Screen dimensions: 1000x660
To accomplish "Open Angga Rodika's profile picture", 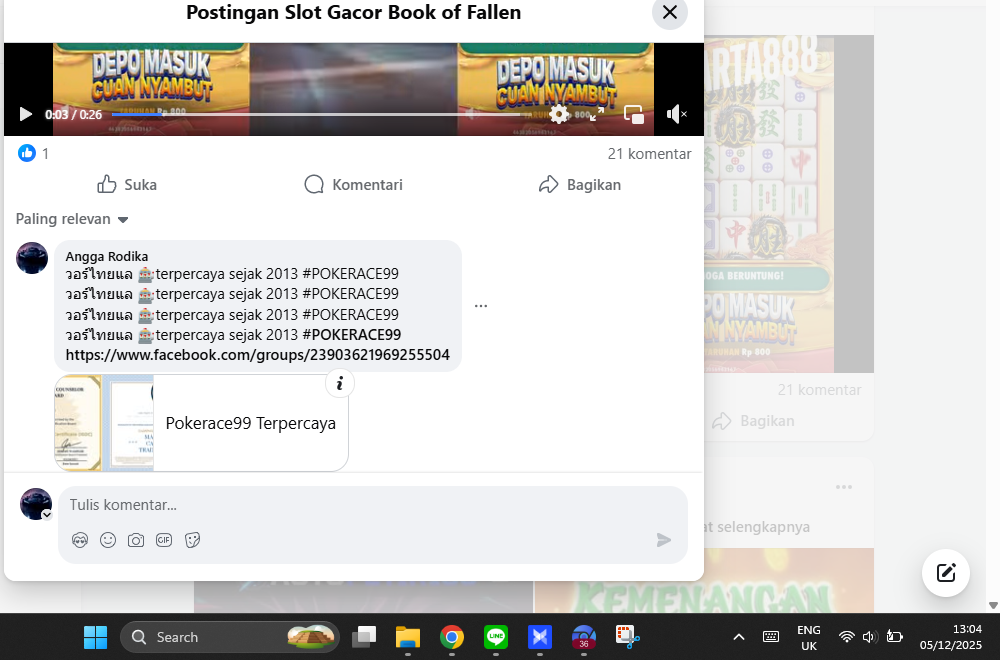I will tap(32, 258).
